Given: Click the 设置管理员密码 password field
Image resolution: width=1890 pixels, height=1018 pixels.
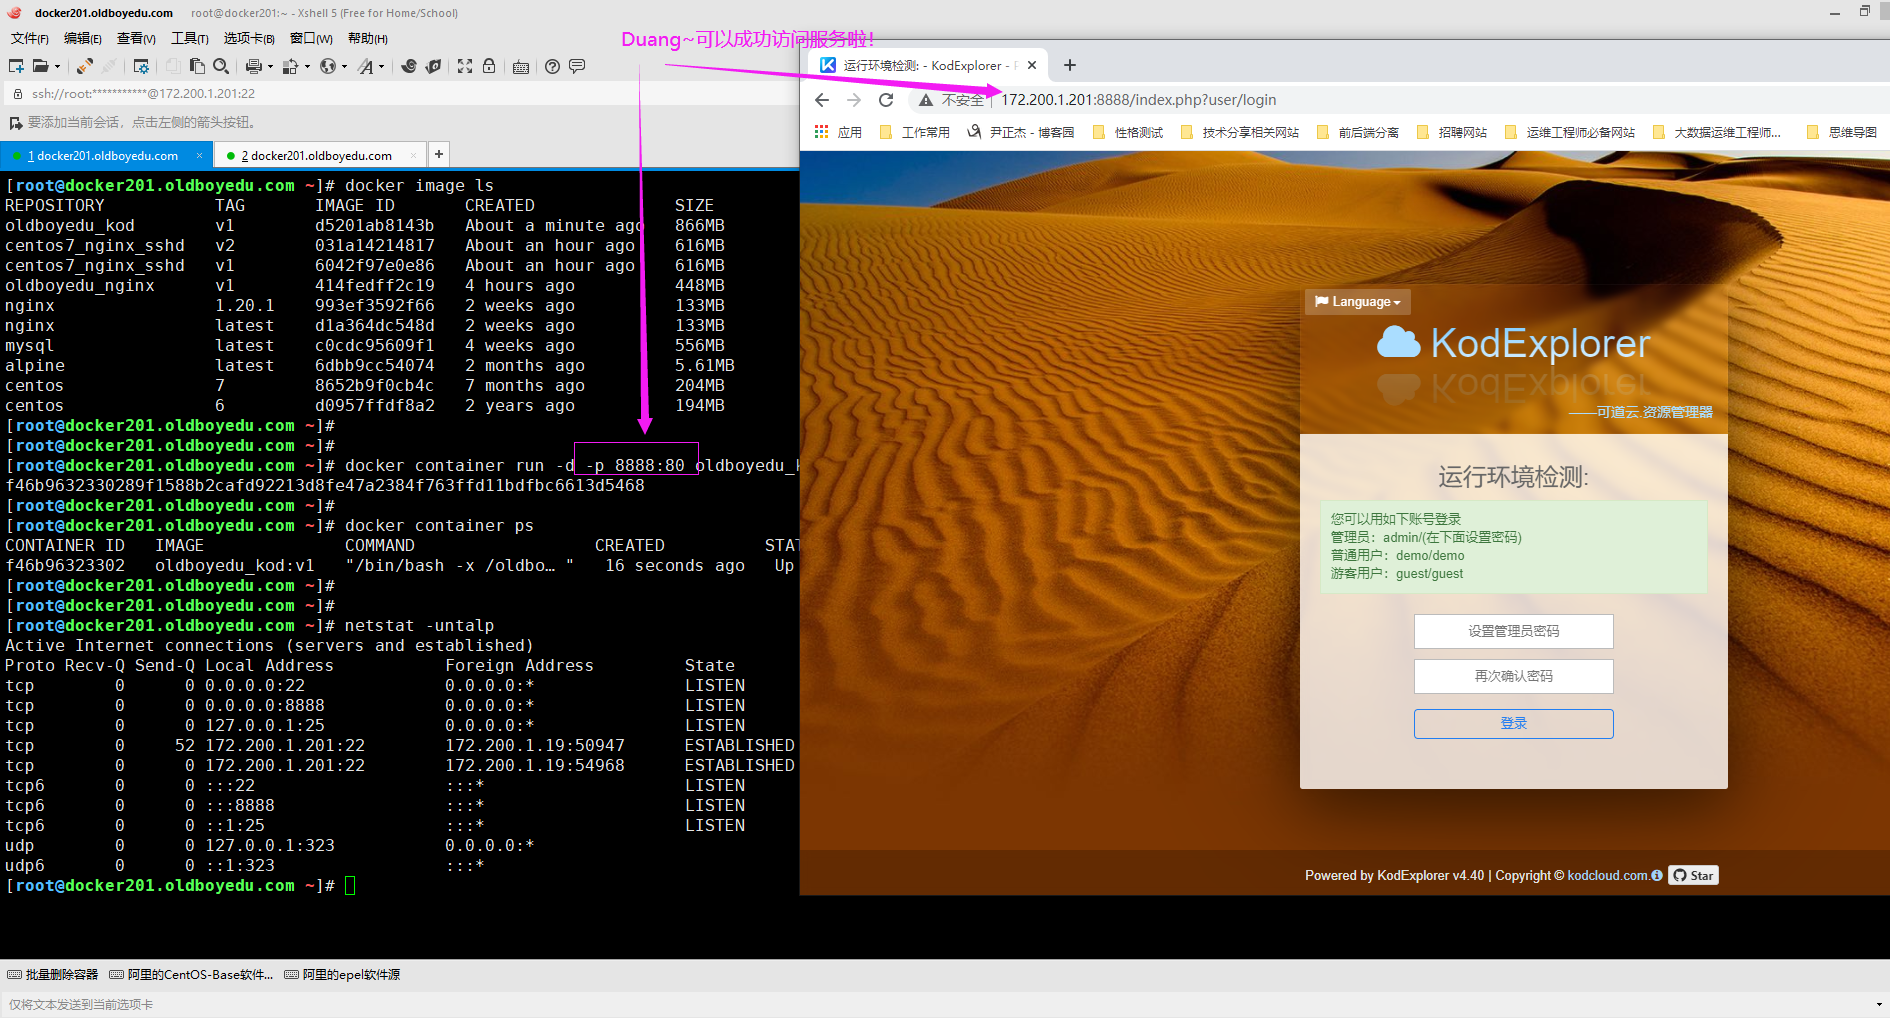Looking at the screenshot, I should [x=1513, y=632].
